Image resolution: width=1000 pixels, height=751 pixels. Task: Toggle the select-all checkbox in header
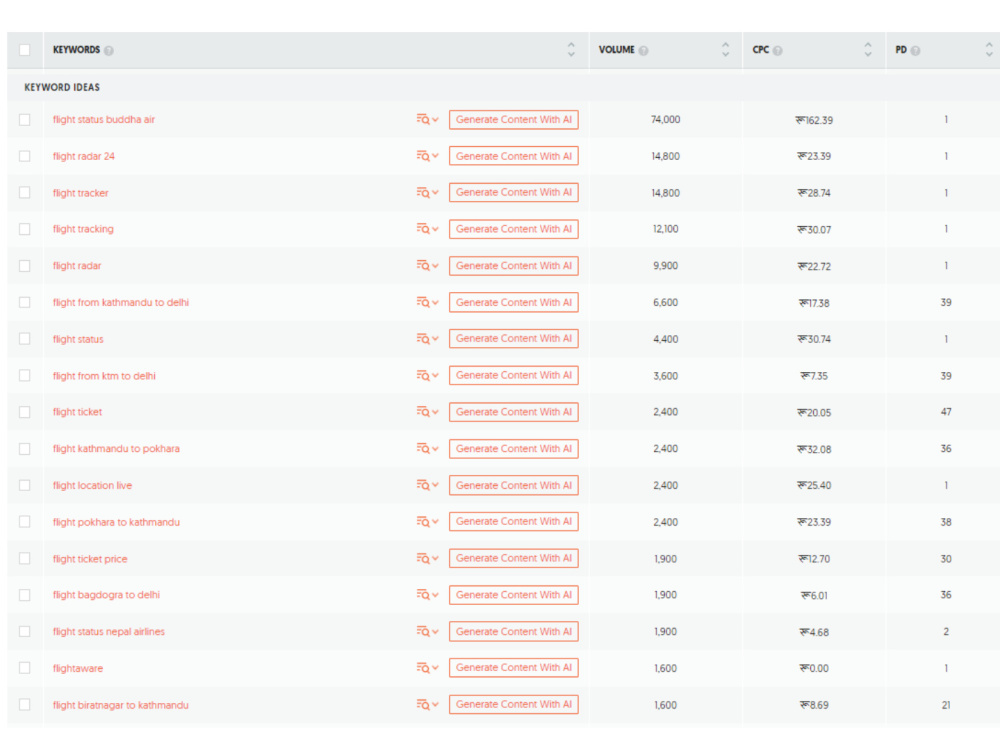click(x=25, y=50)
